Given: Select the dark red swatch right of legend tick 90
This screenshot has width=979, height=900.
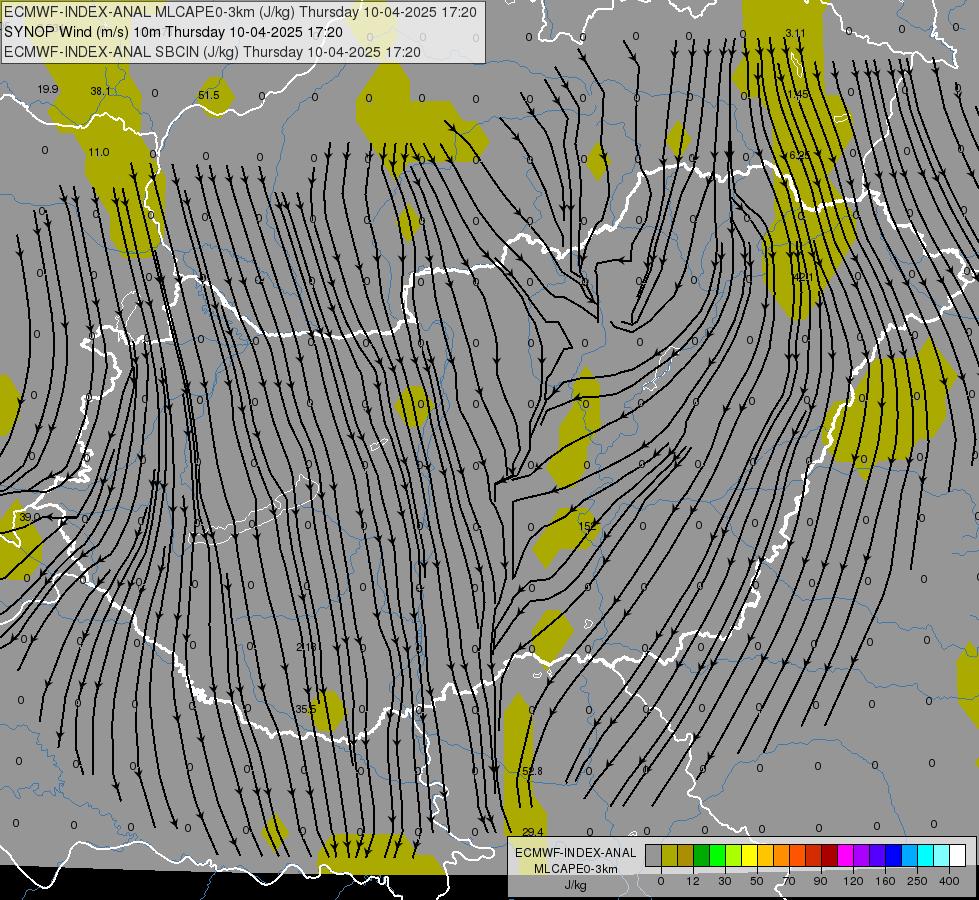Looking at the screenshot, I should click(x=830, y=855).
